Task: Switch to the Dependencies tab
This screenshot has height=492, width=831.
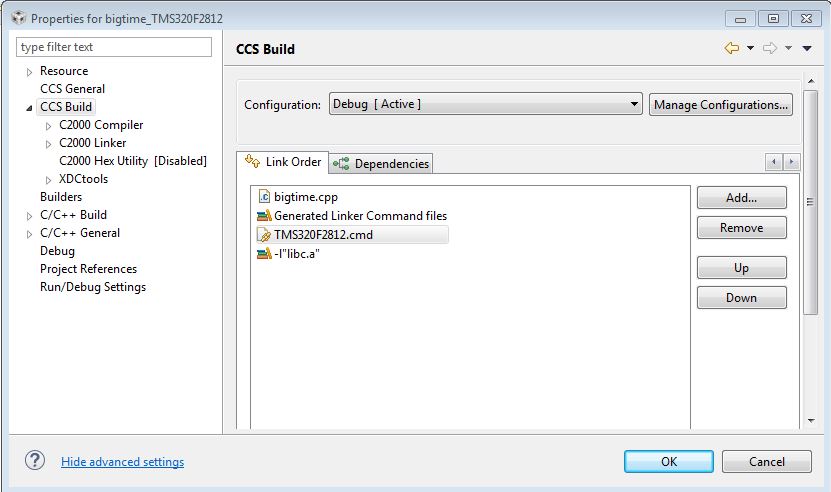Action: coord(382,164)
